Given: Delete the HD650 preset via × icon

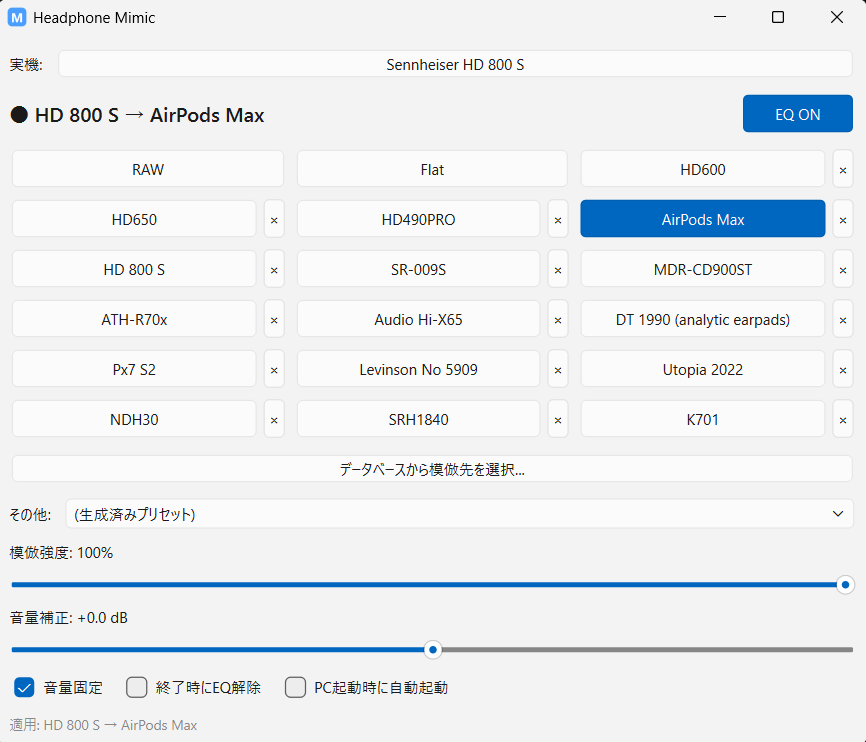Looking at the screenshot, I should tap(274, 219).
